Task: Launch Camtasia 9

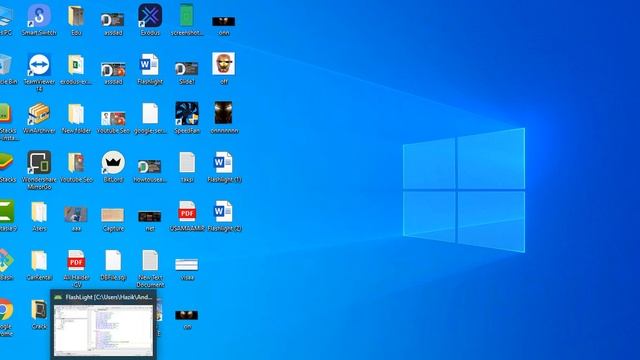Action: coord(7,211)
